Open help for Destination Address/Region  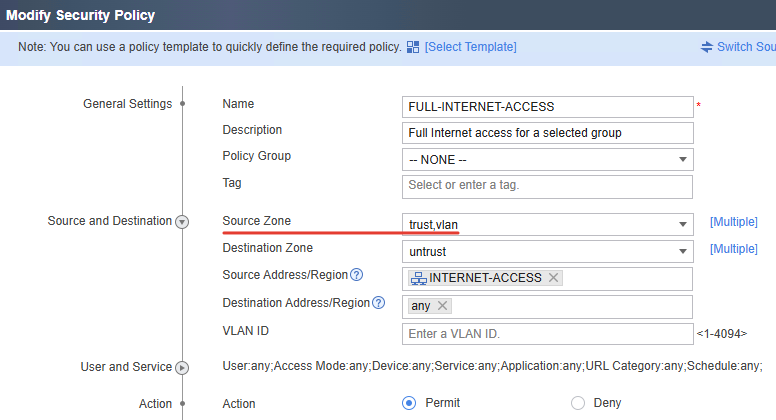click(x=379, y=303)
